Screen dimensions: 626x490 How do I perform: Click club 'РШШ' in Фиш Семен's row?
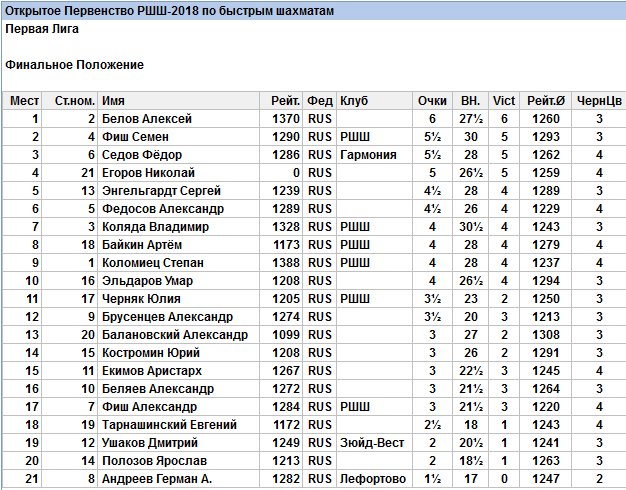tap(355, 137)
